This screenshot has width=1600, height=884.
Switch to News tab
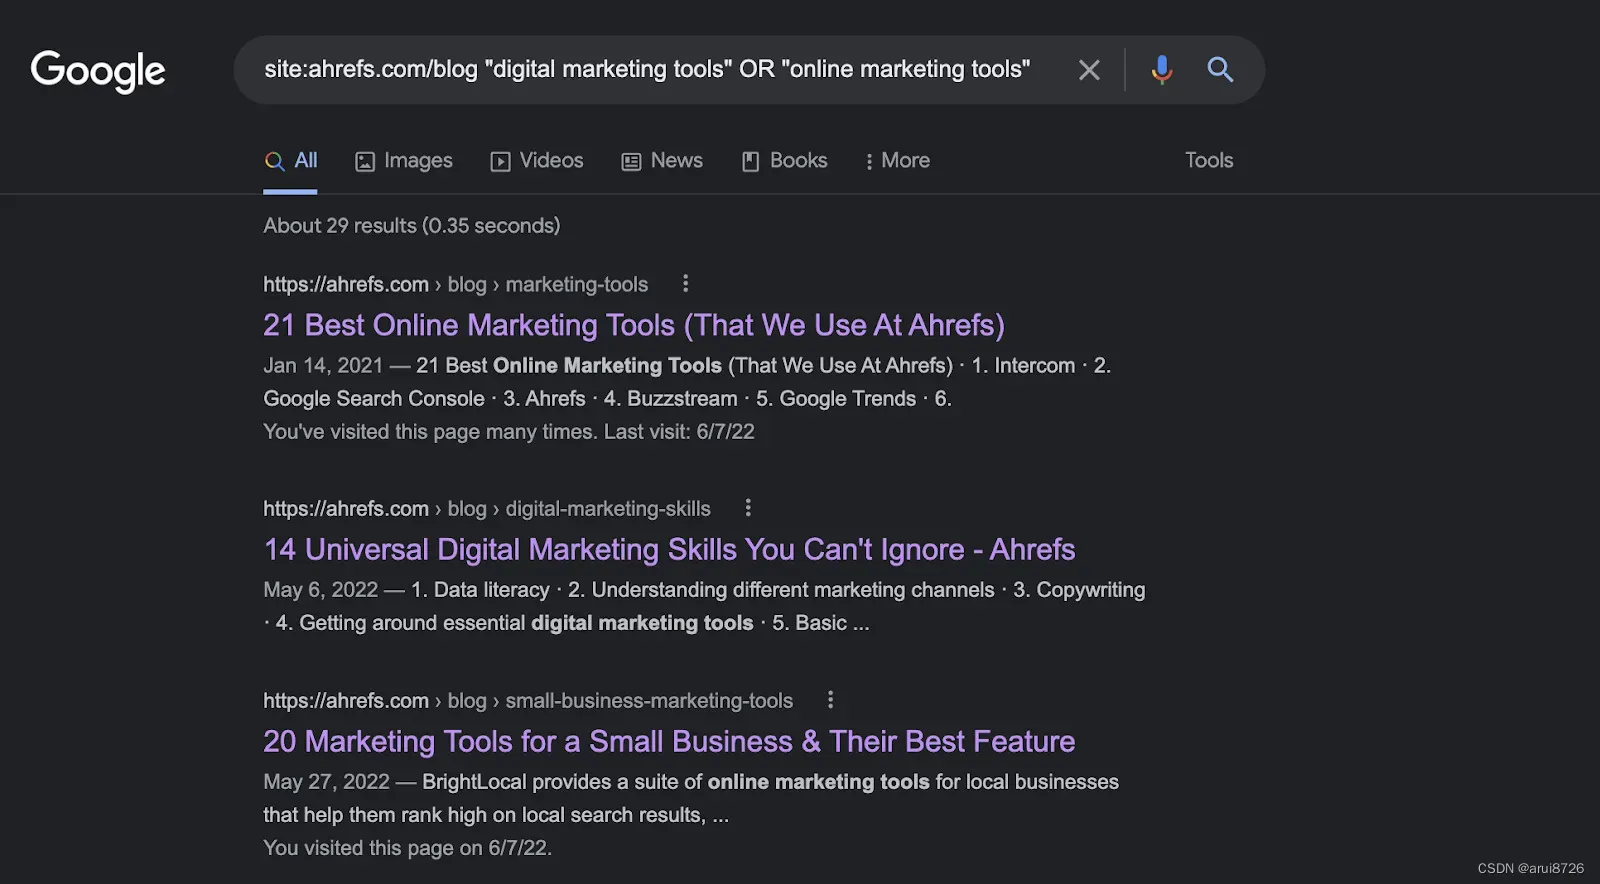click(x=662, y=161)
